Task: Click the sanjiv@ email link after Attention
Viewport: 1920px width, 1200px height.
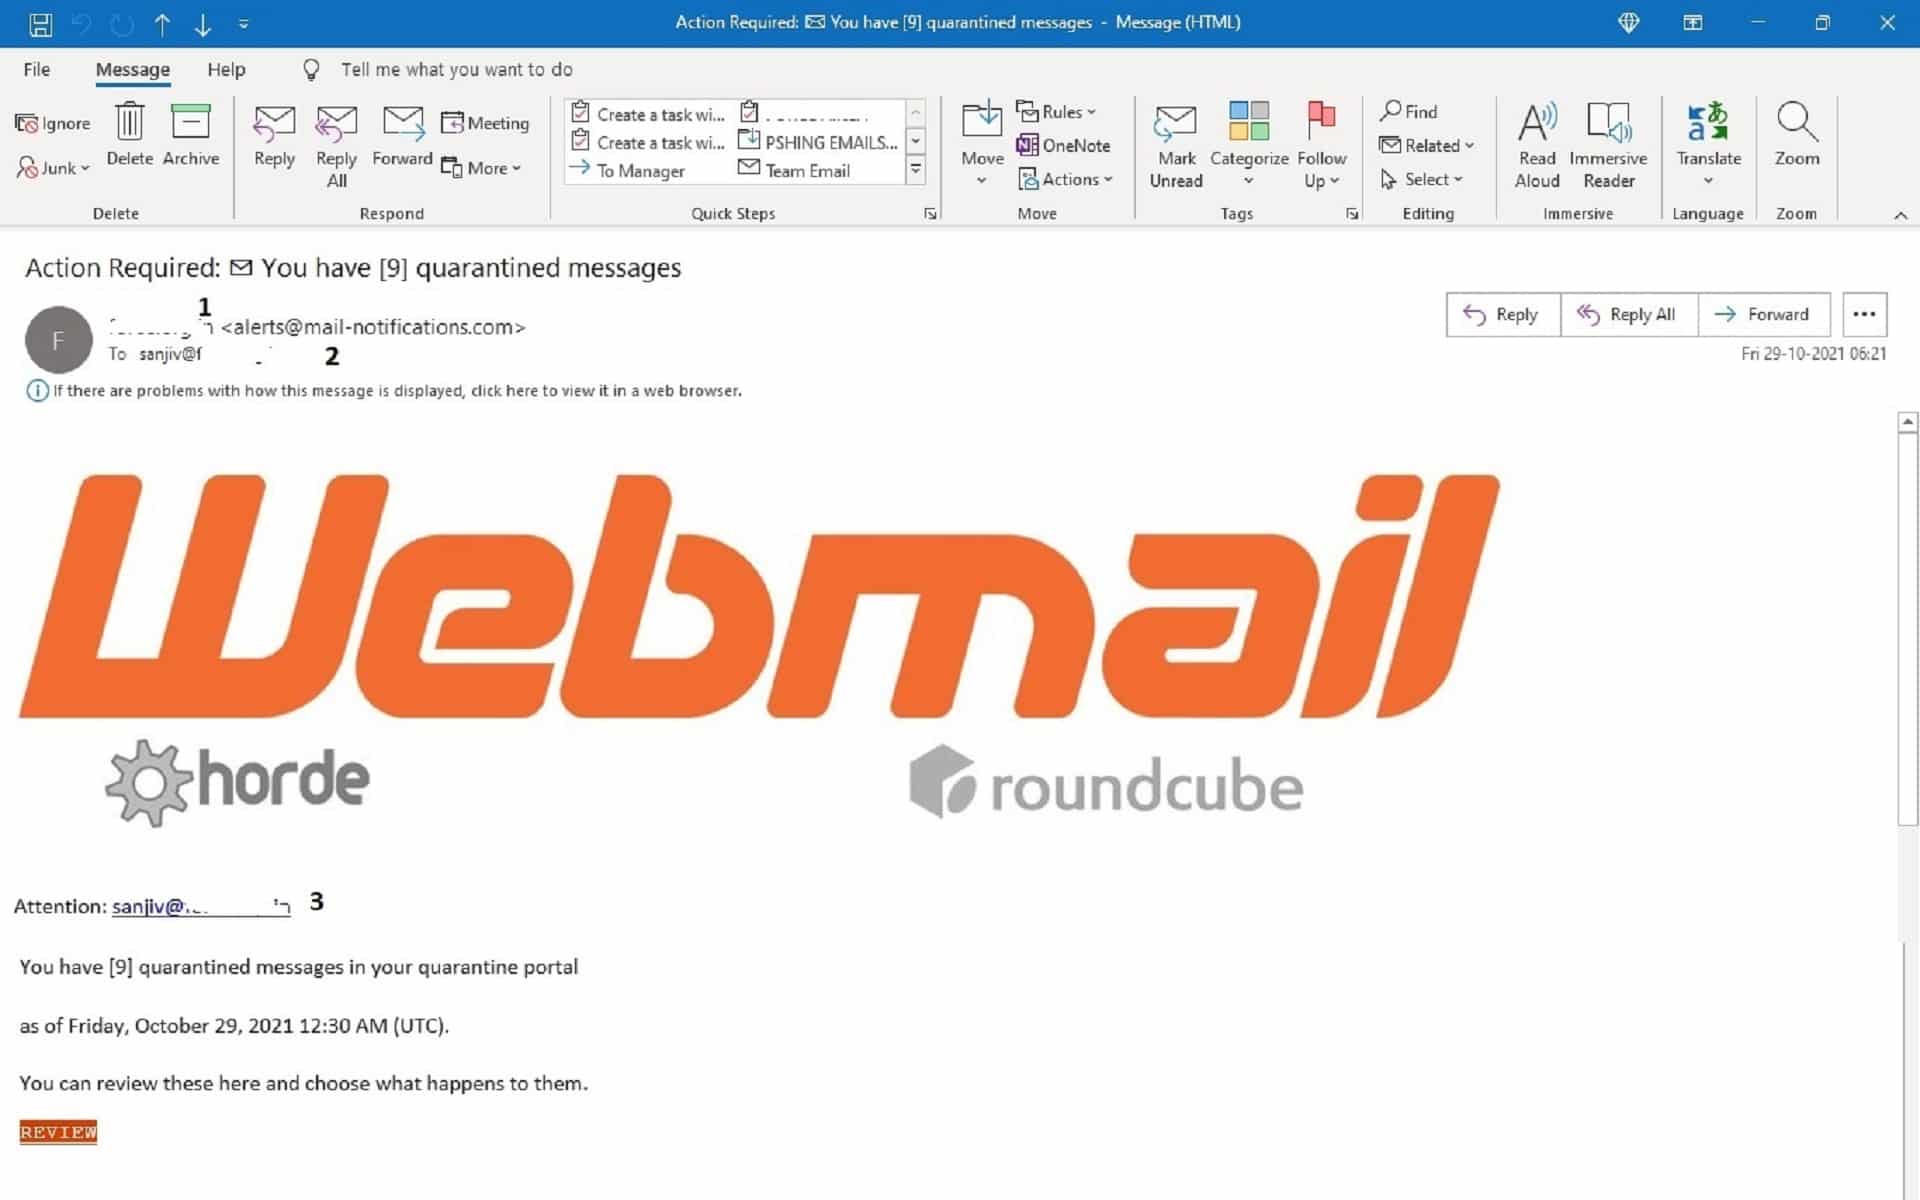Action: (x=200, y=906)
